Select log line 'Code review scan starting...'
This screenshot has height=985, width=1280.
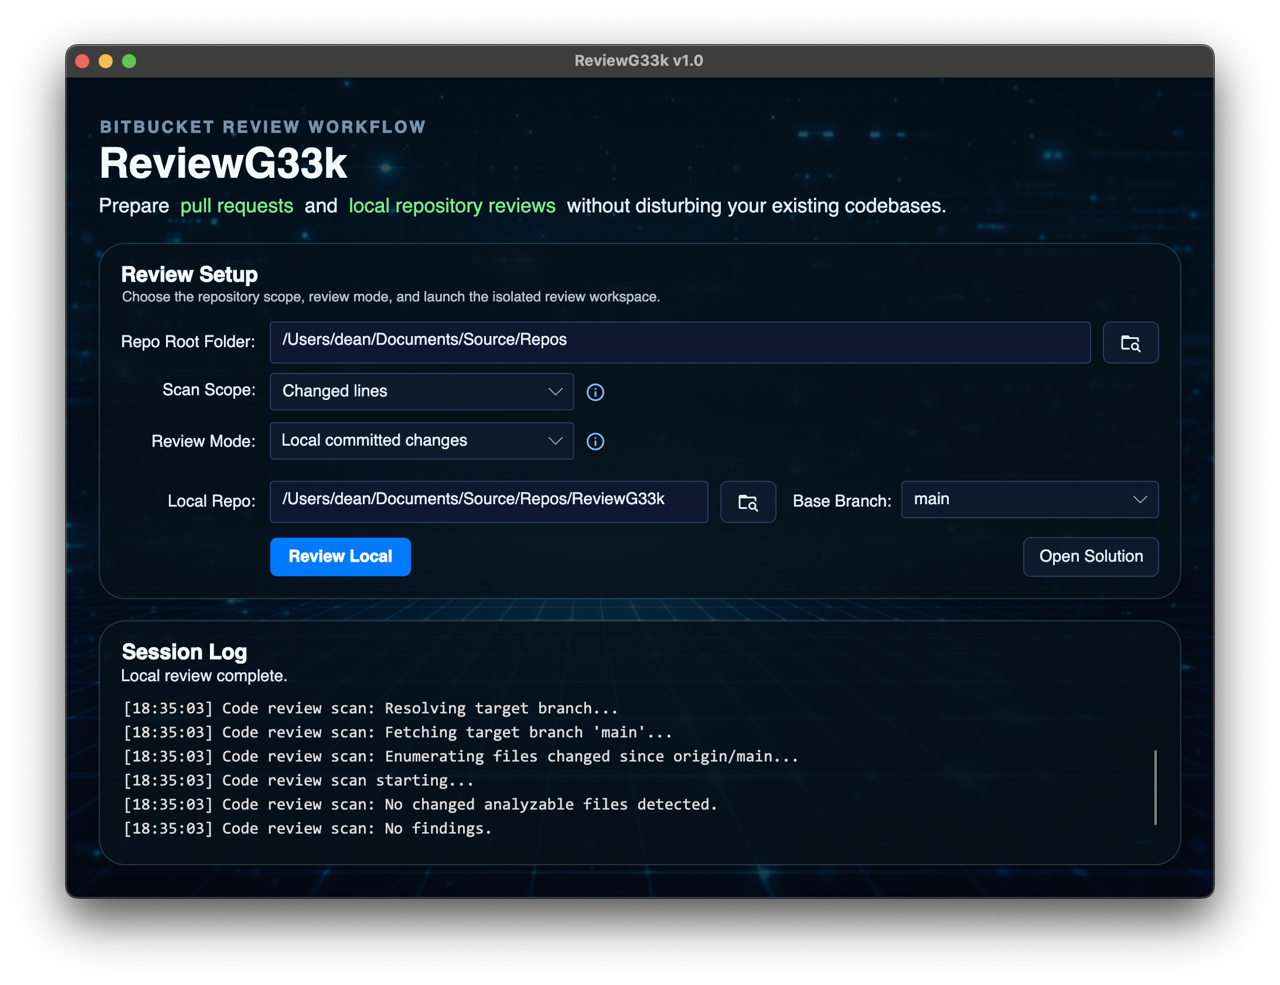[299, 780]
